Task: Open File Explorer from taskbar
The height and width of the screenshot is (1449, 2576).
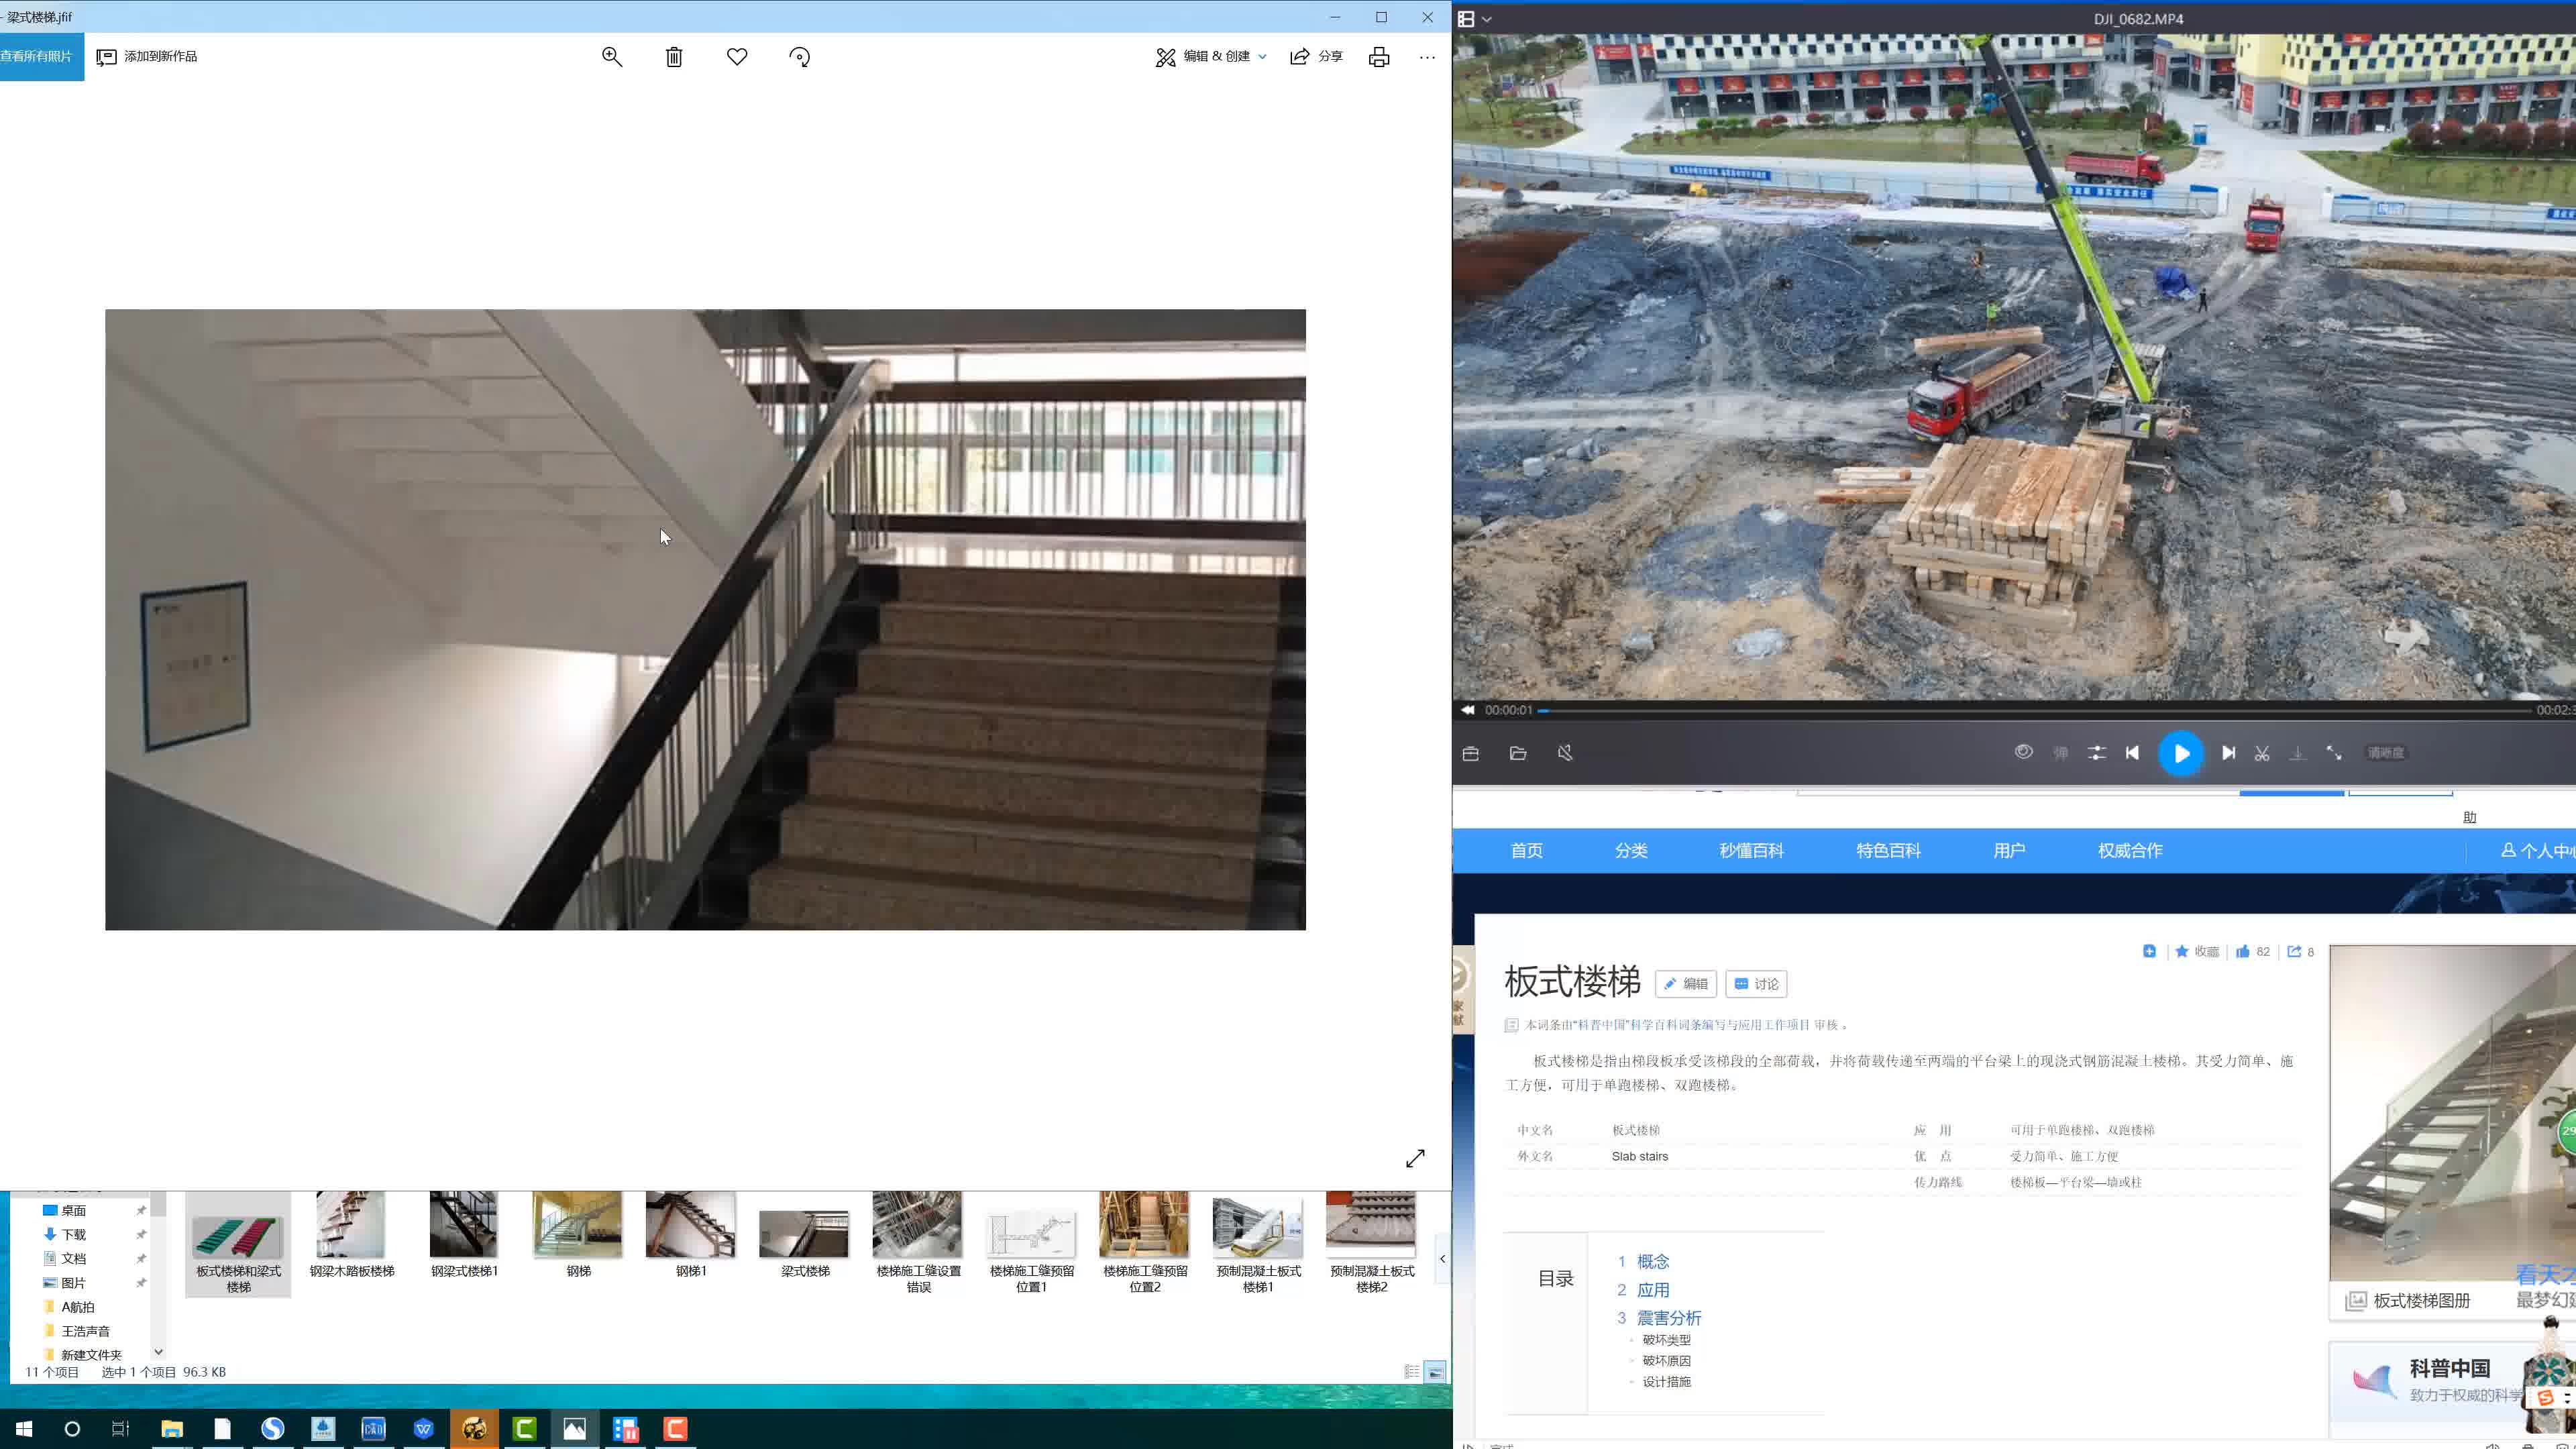Action: [172, 1429]
